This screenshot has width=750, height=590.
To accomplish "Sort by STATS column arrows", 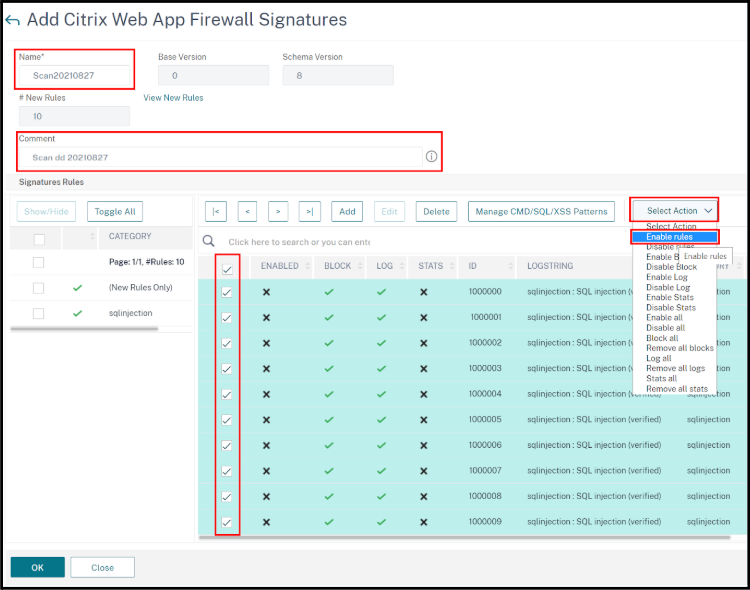I will [x=452, y=266].
